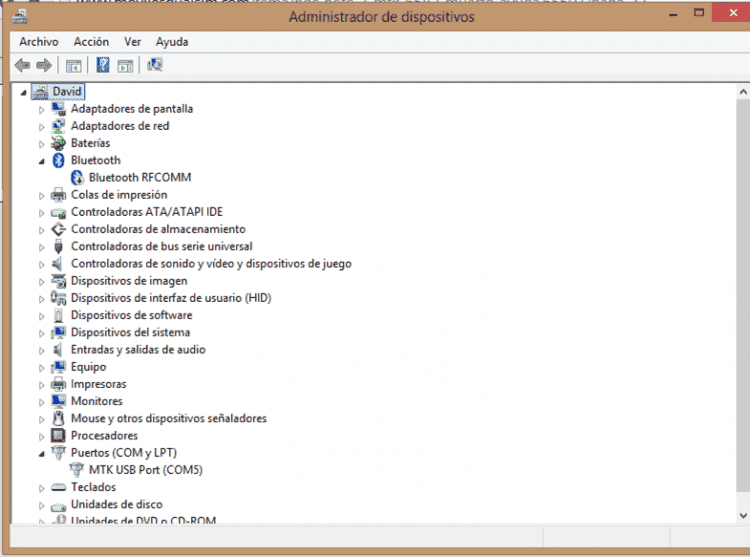The height and width of the screenshot is (557, 750).
Task: Click the Controladoras de sonido speaker icon
Action: pos(57,264)
